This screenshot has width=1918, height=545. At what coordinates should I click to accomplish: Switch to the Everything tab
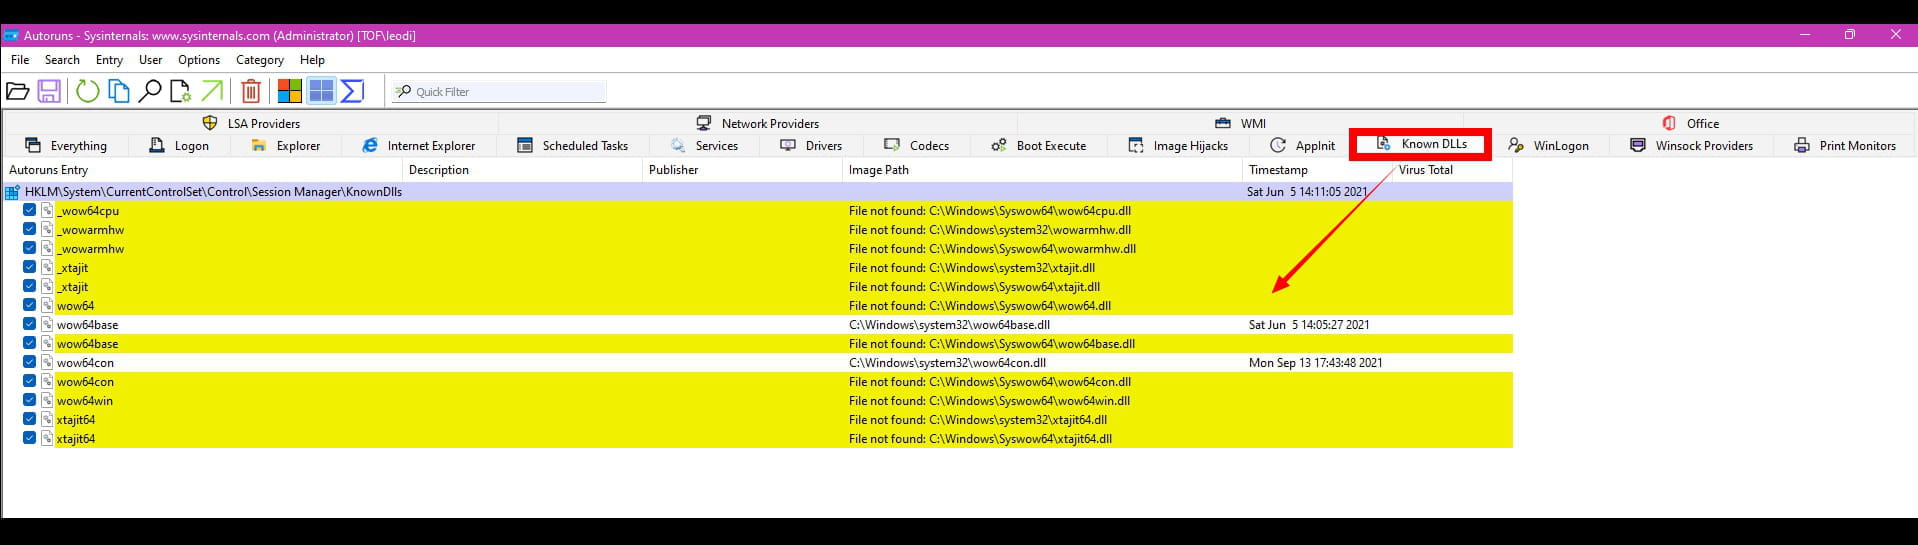66,145
